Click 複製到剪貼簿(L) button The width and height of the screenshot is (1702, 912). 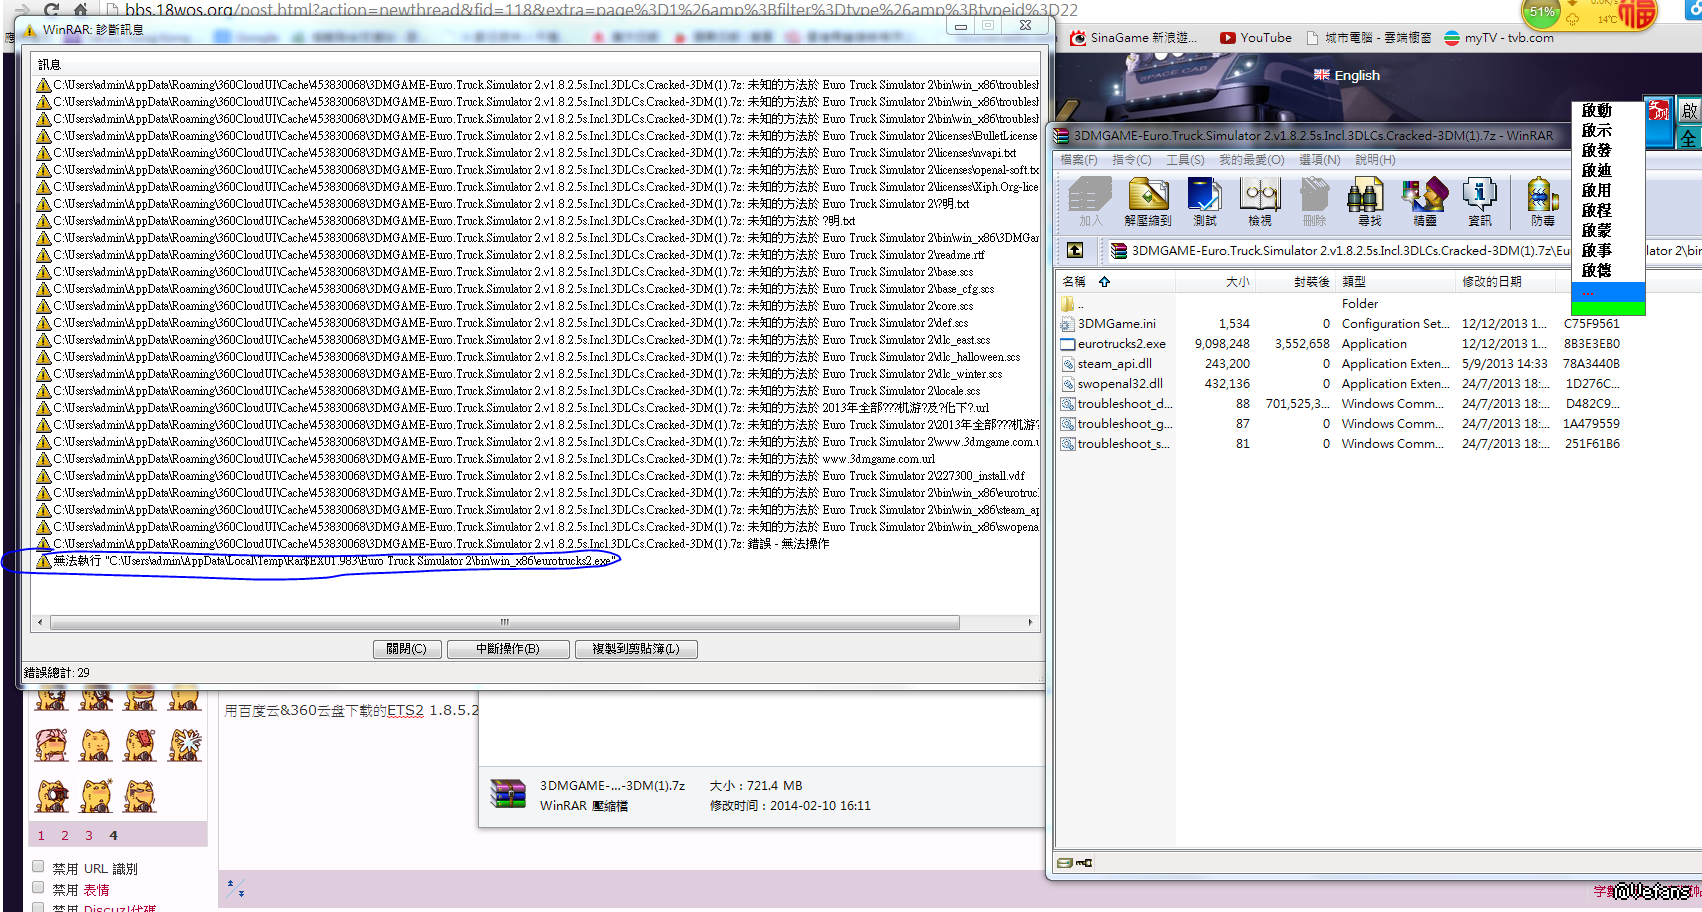636,649
